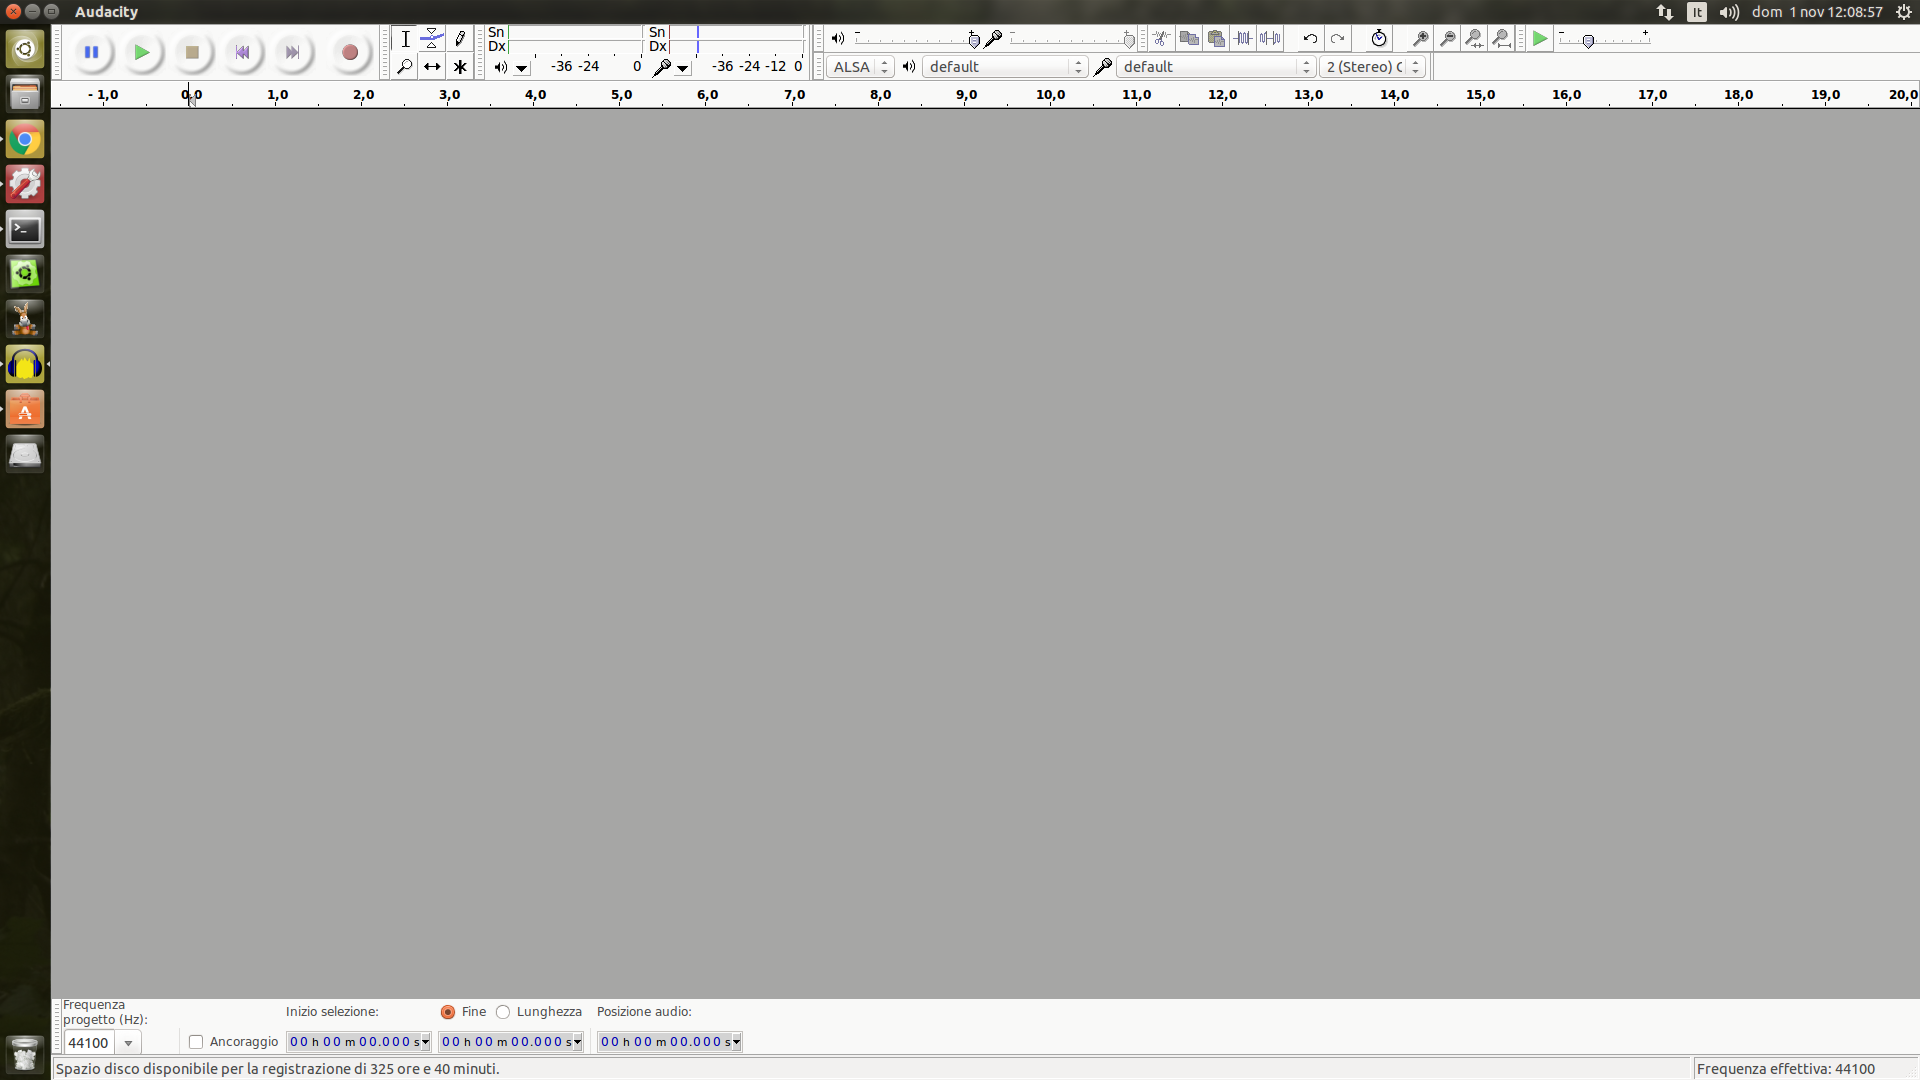Screen dimensions: 1920x1080
Task: Click the Skip to Start button
Action: pyautogui.click(x=242, y=52)
